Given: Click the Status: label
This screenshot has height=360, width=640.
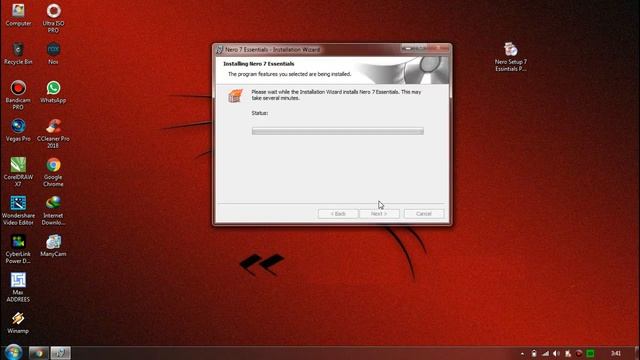Looking at the screenshot, I should [x=260, y=113].
